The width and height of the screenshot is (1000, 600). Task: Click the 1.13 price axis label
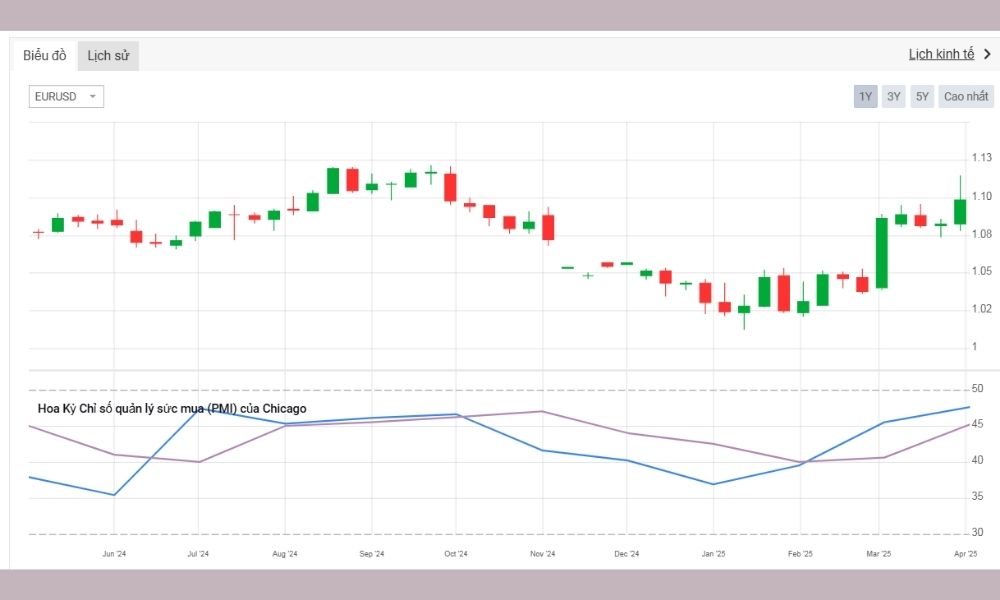click(x=984, y=158)
